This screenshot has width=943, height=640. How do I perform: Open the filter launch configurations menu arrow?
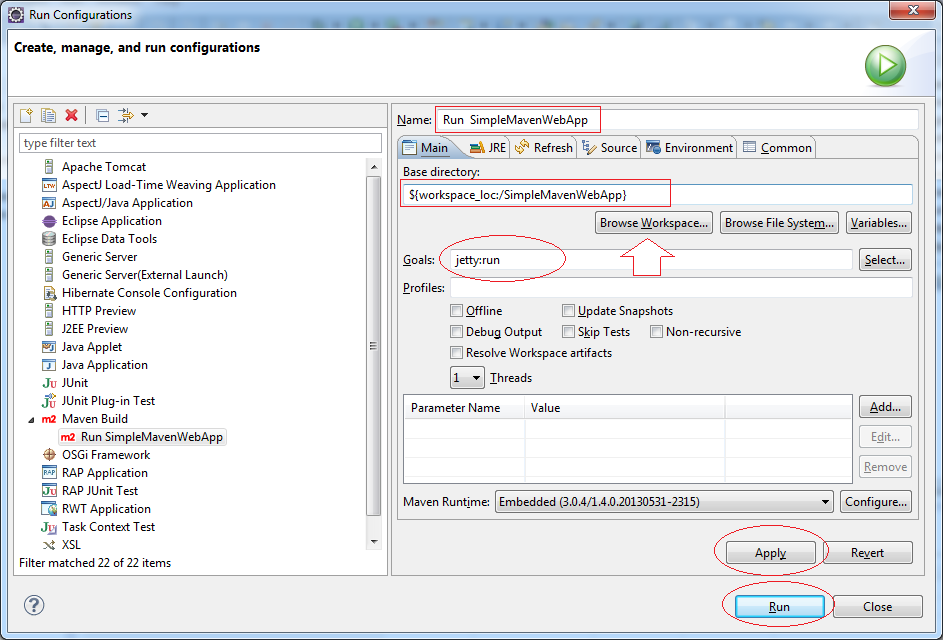click(x=144, y=115)
